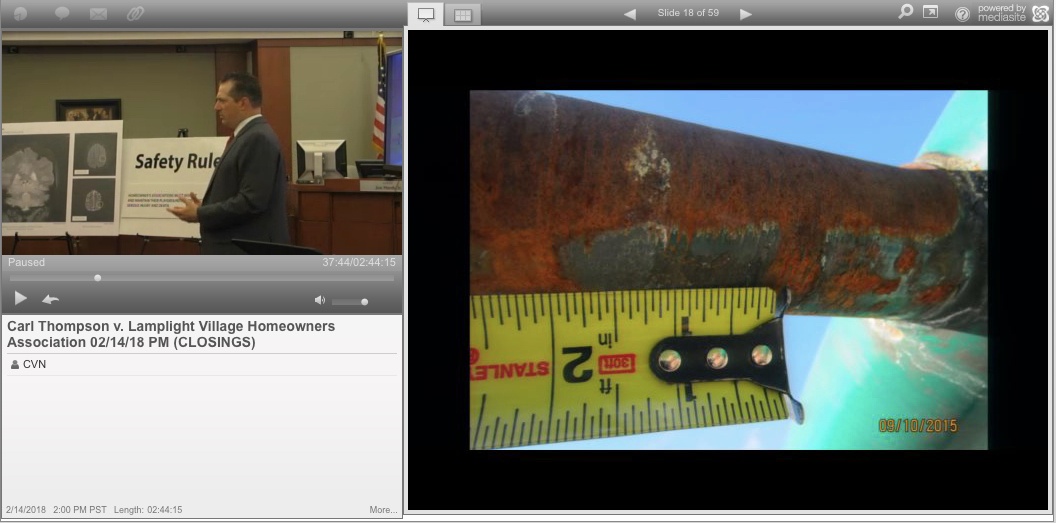This screenshot has width=1056, height=523.
Task: Switch to single slide view
Action: [426, 15]
